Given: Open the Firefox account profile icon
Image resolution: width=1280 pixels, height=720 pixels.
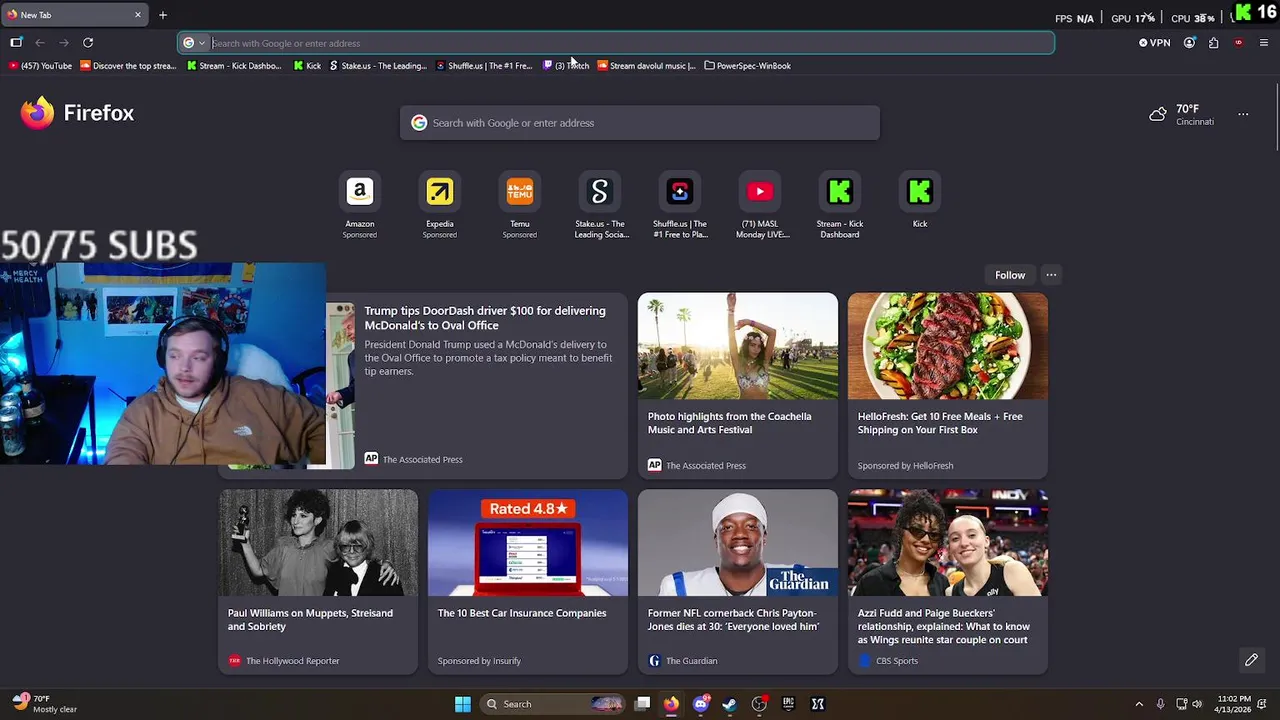Looking at the screenshot, I should tap(1189, 43).
